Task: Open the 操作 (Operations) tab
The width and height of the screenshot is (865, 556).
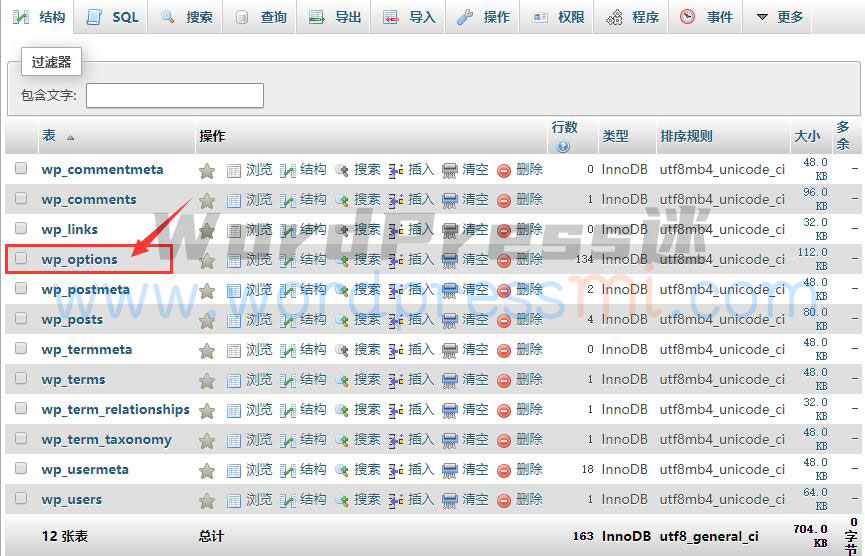Action: coord(483,17)
